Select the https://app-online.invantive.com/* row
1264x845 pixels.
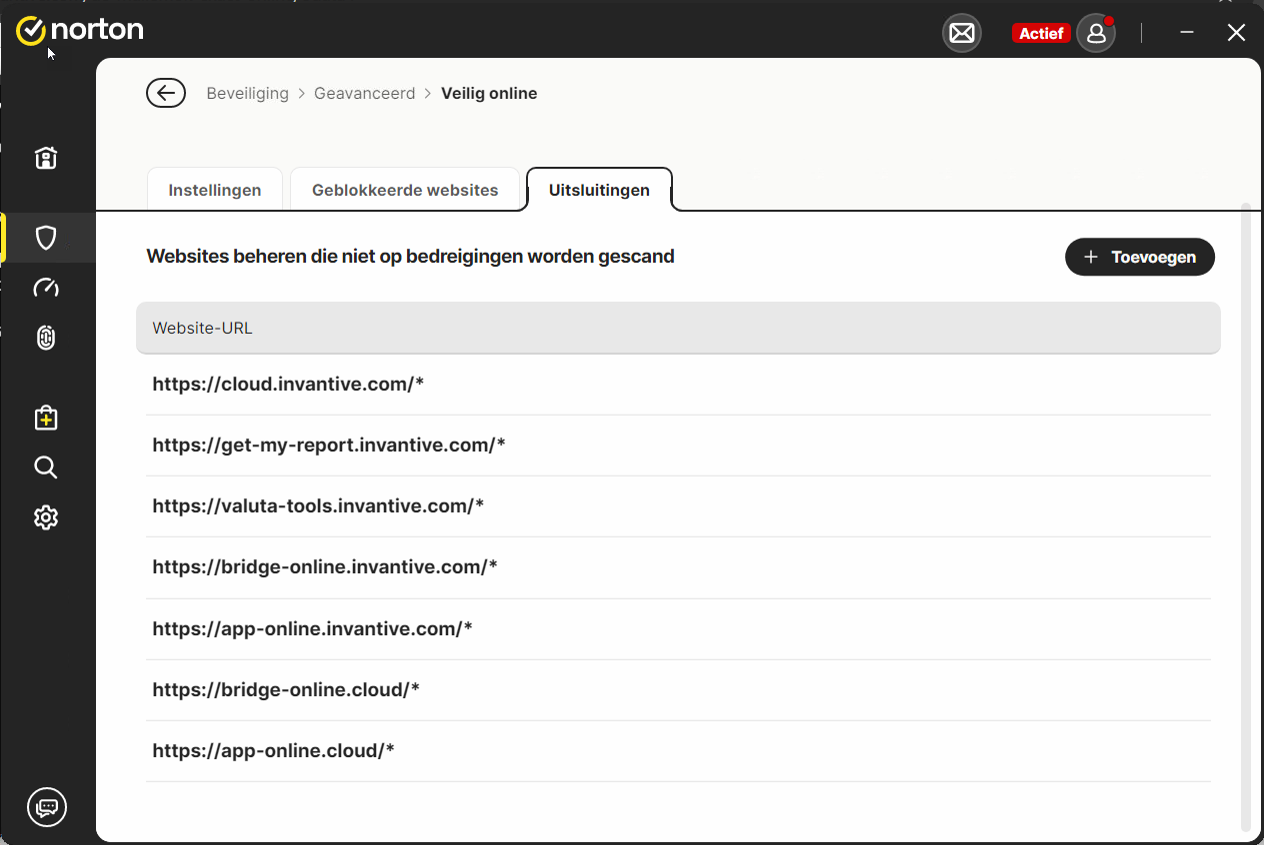678,629
